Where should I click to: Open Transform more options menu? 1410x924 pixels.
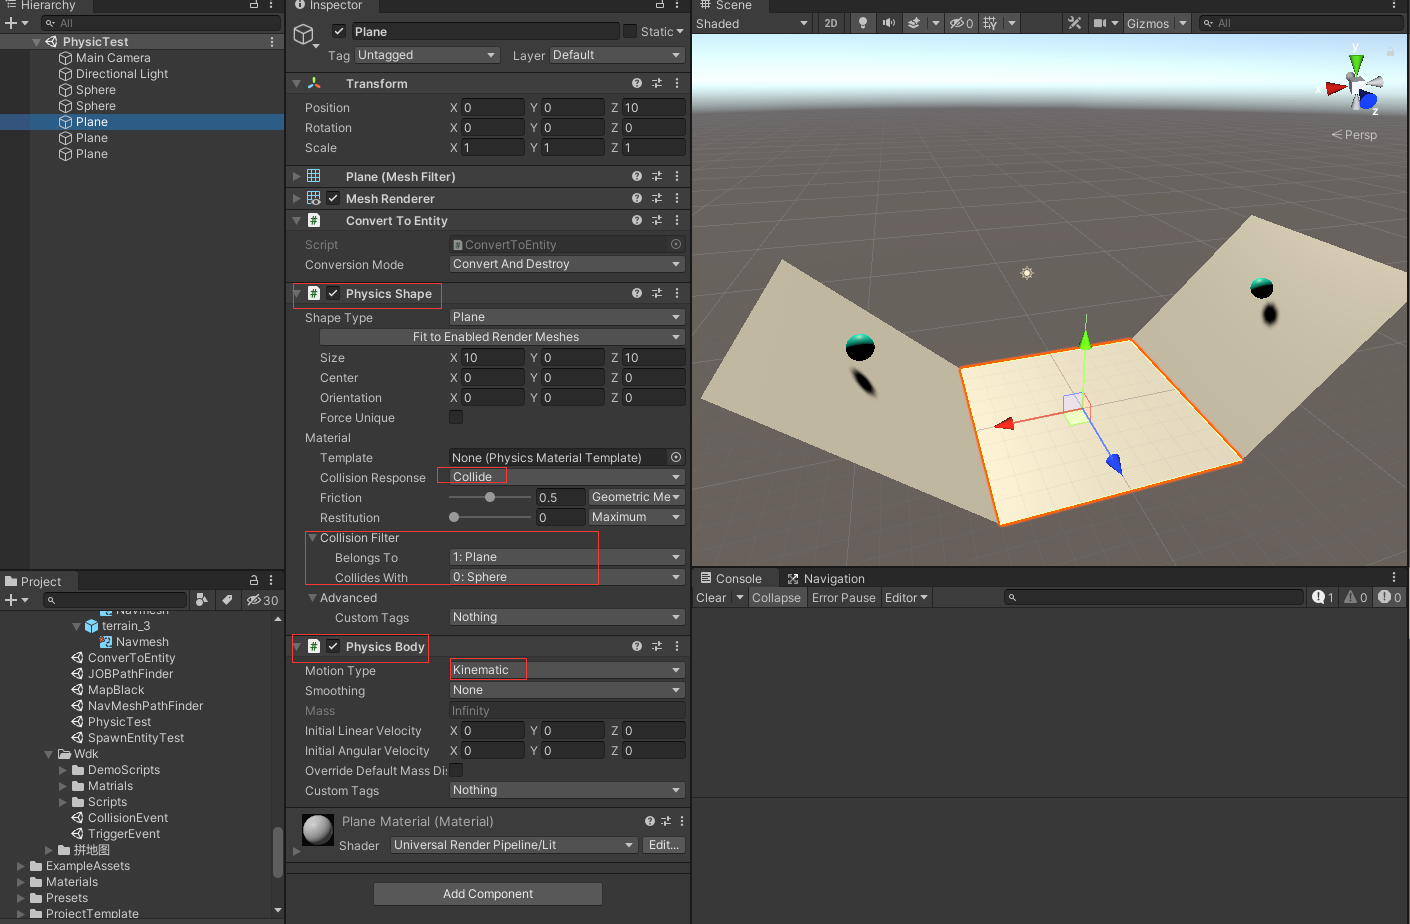pos(677,84)
